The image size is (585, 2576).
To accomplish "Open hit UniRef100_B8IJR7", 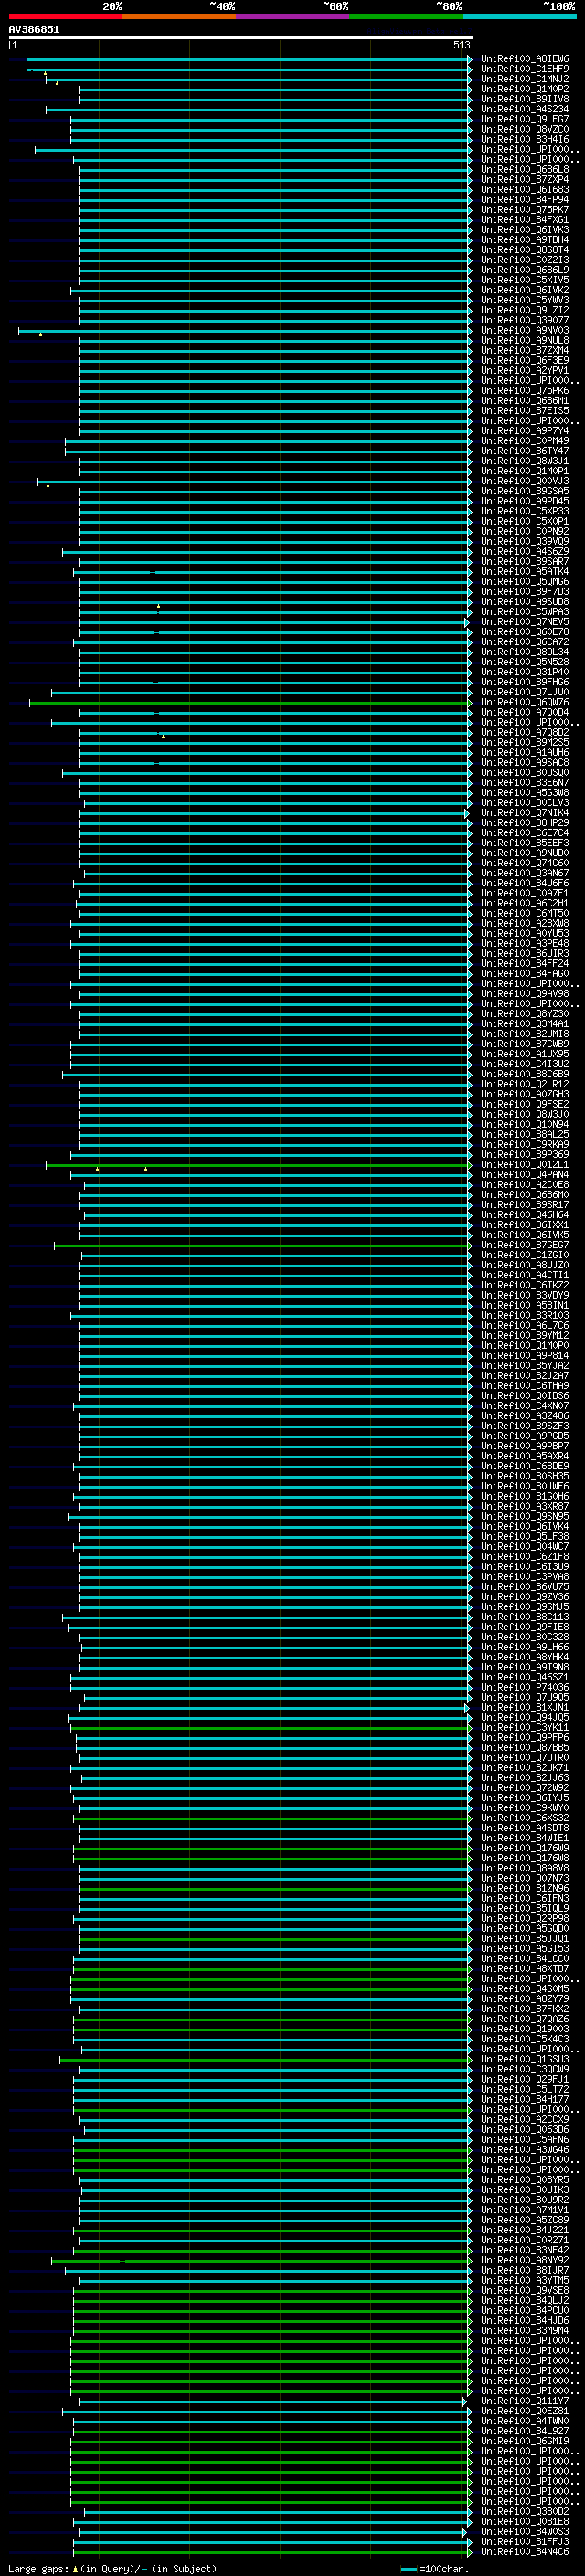I will [x=525, y=2270].
